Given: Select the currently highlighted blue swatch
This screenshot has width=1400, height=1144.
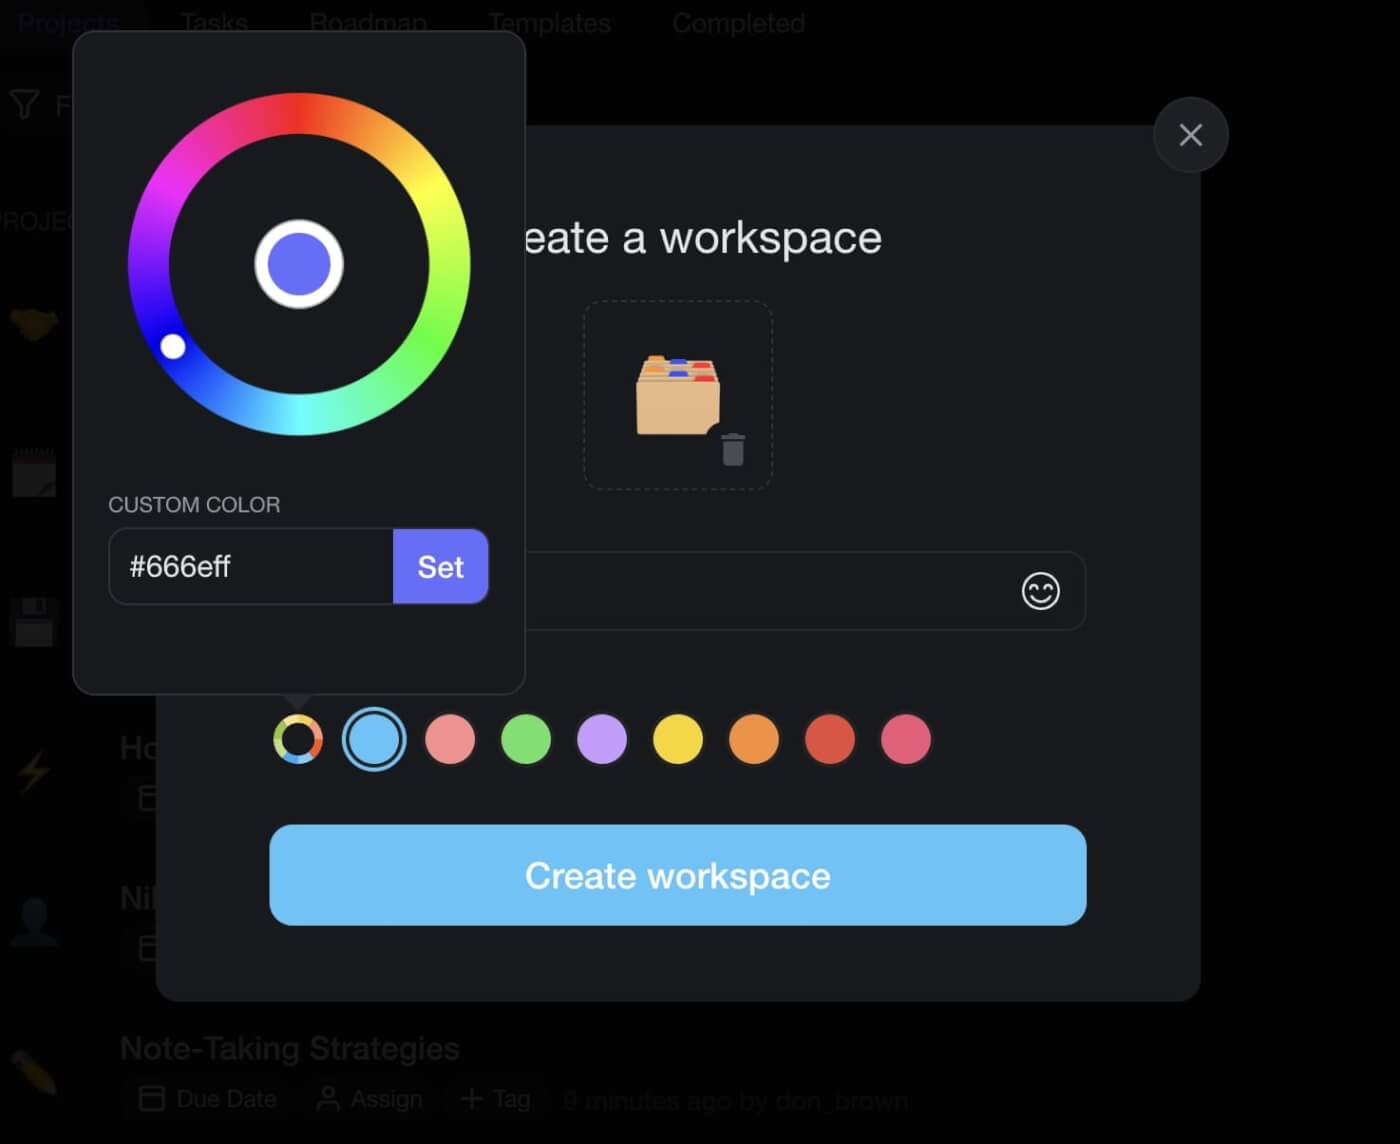Looking at the screenshot, I should (373, 740).
